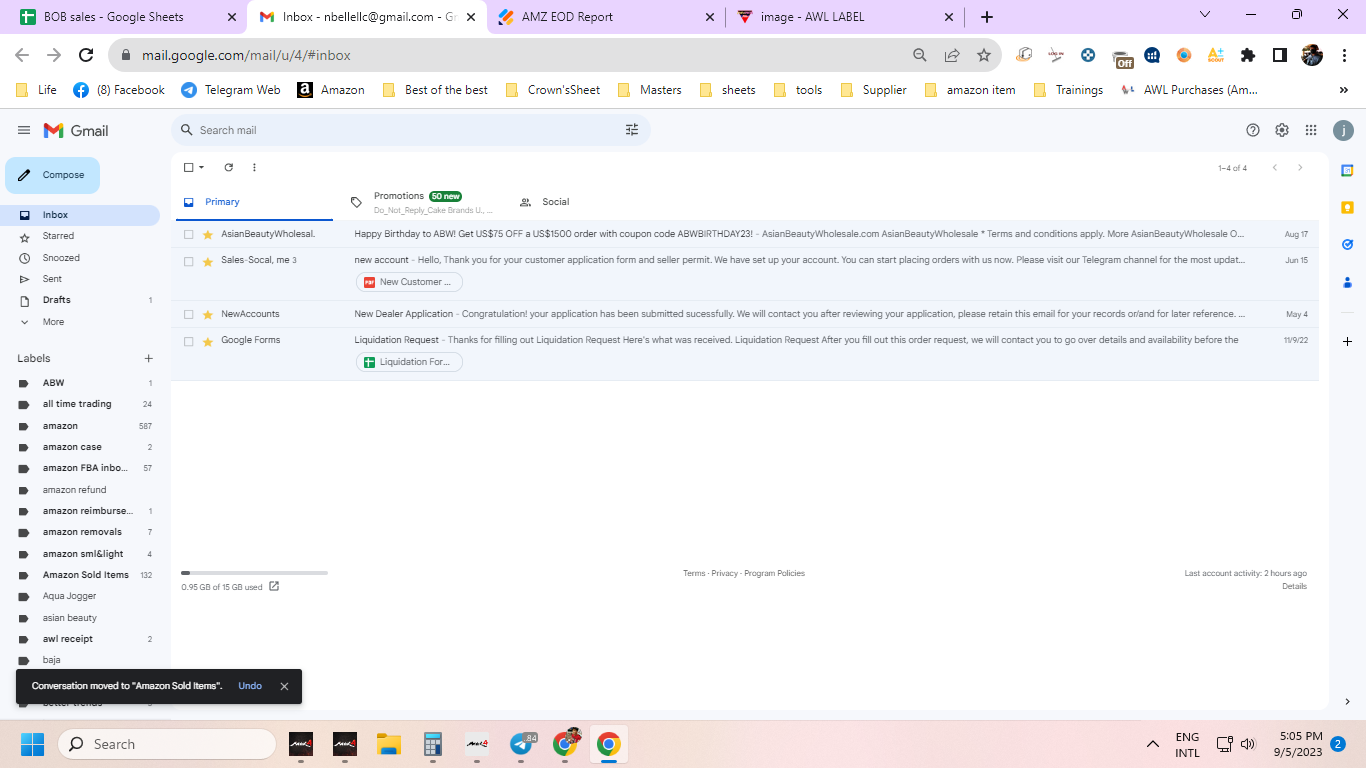The height and width of the screenshot is (768, 1366).
Task: Switch to image - AWL LABEL tab
Action: click(x=845, y=17)
